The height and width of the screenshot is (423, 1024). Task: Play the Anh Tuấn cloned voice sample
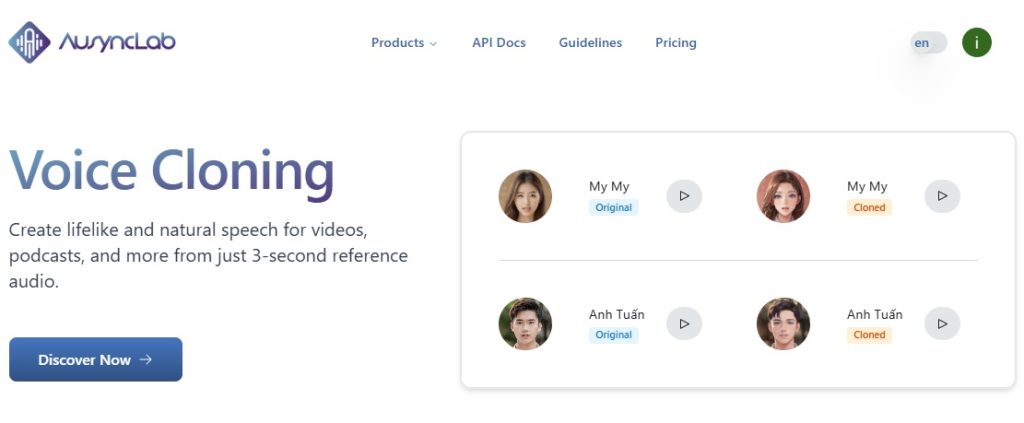(941, 323)
